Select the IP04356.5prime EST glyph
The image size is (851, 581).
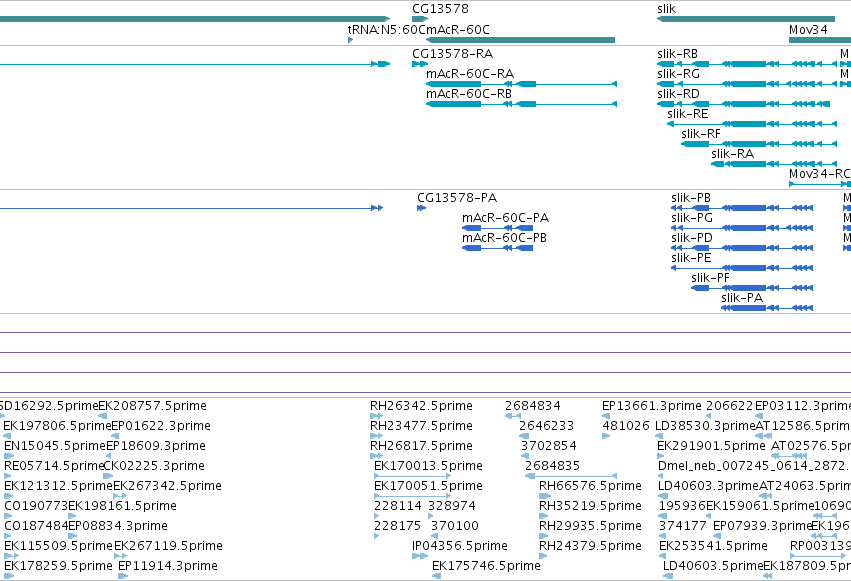click(420, 556)
